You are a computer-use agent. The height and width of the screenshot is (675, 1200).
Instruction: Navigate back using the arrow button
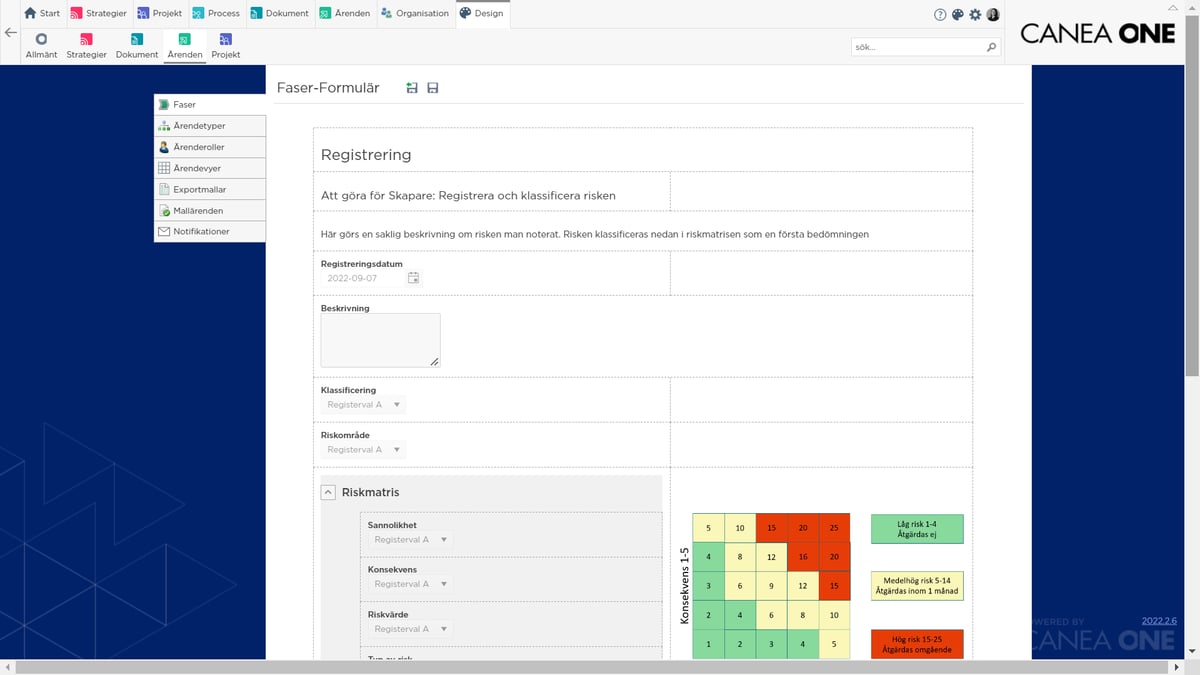[10, 33]
